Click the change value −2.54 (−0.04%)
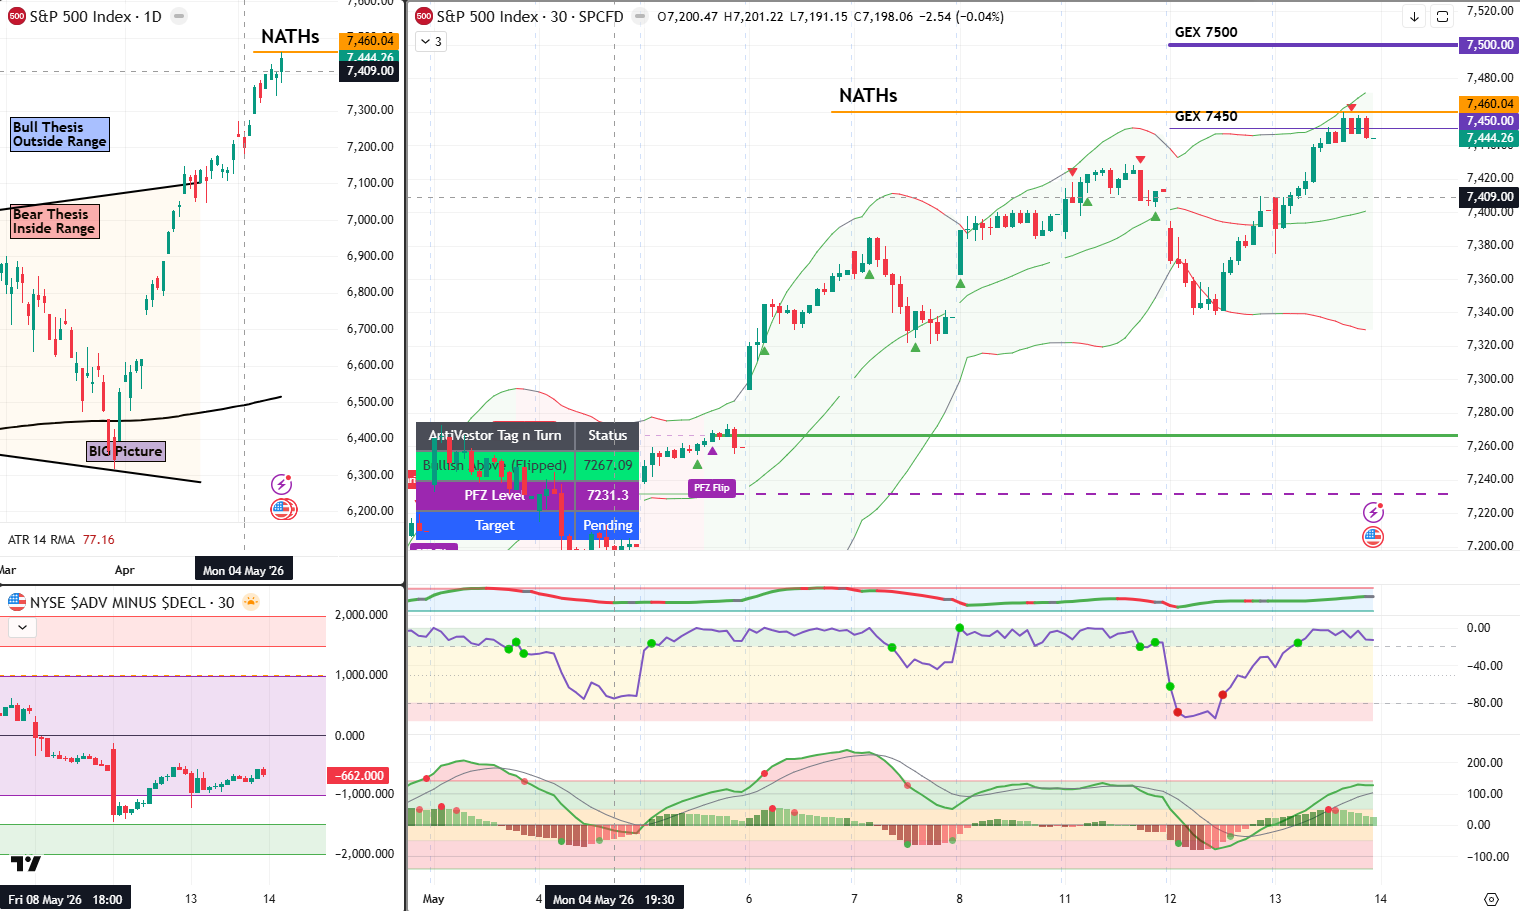The width and height of the screenshot is (1520, 911). pos(962,17)
